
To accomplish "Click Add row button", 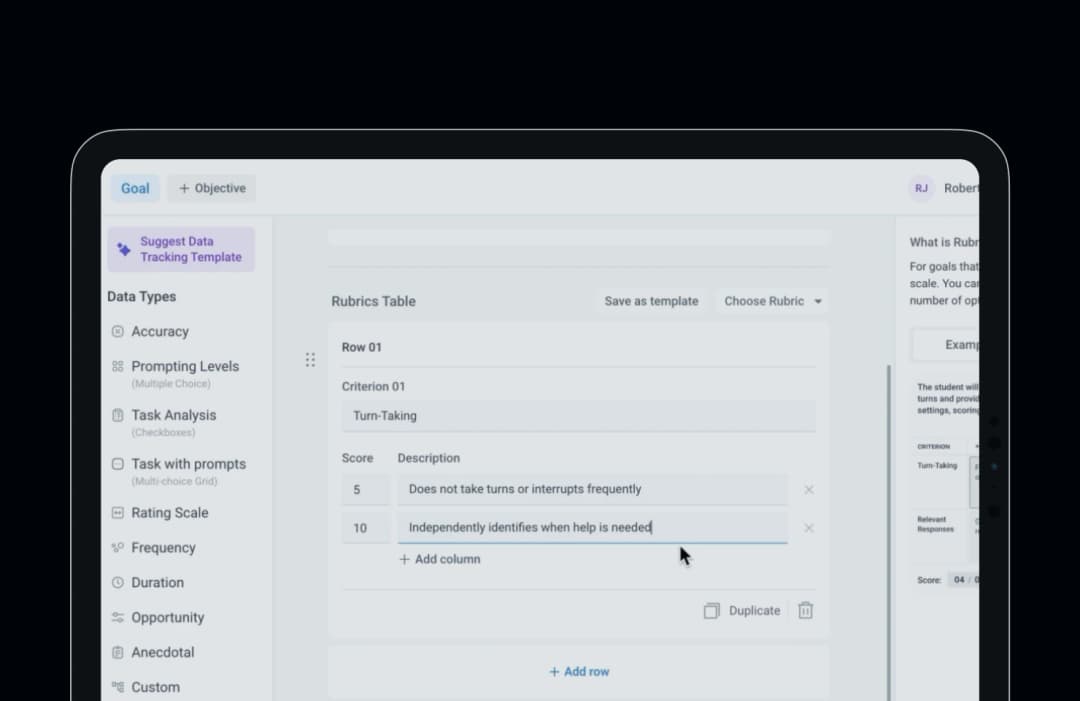I will 579,671.
